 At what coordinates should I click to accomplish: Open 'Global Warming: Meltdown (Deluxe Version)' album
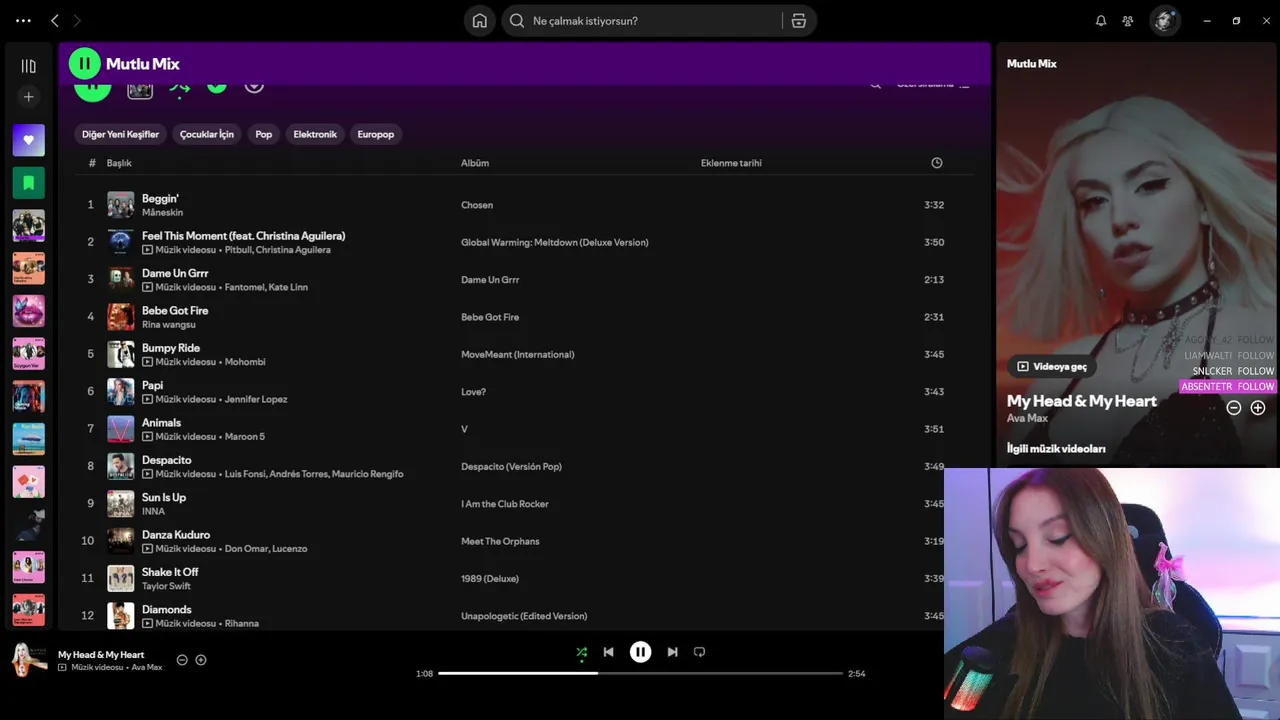(555, 242)
